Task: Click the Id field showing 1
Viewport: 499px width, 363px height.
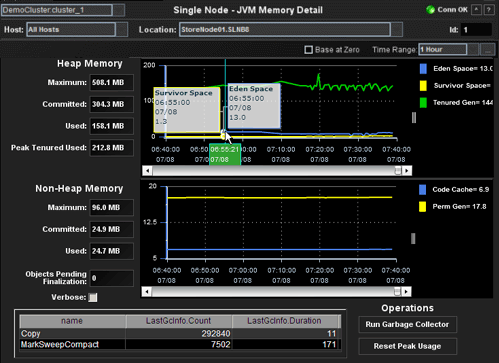Action: tap(476, 30)
